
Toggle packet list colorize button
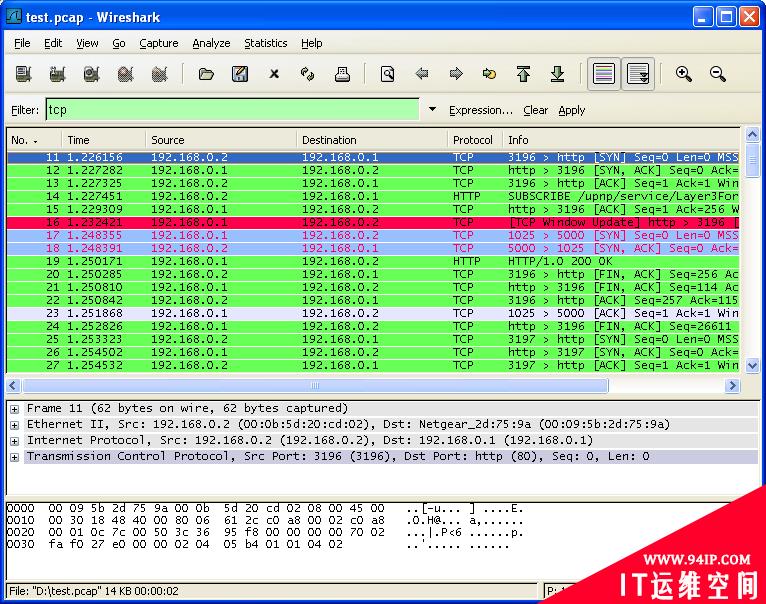tap(604, 74)
